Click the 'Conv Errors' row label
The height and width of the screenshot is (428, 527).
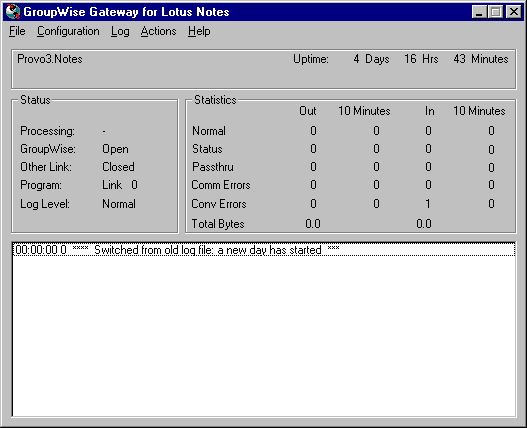pyautogui.click(x=219, y=204)
